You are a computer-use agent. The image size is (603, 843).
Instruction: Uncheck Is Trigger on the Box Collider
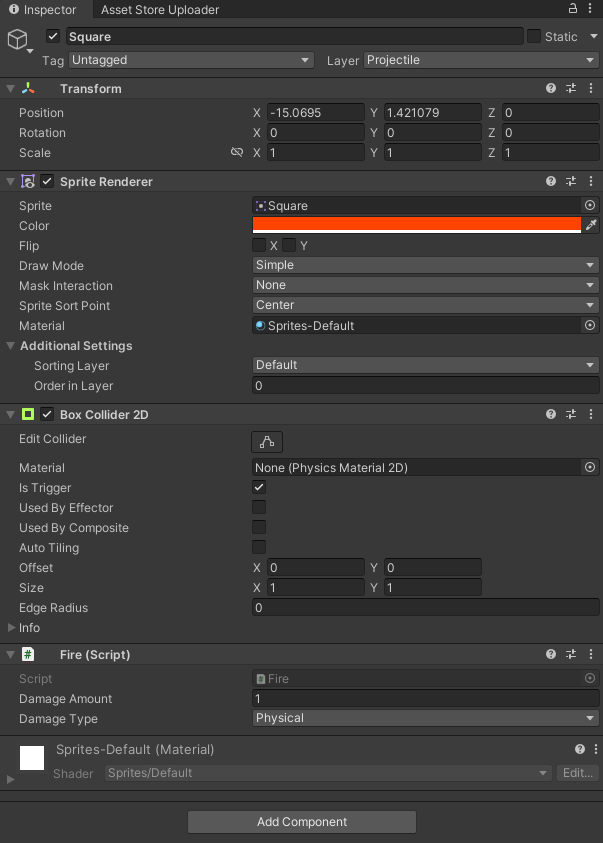pyautogui.click(x=258, y=488)
